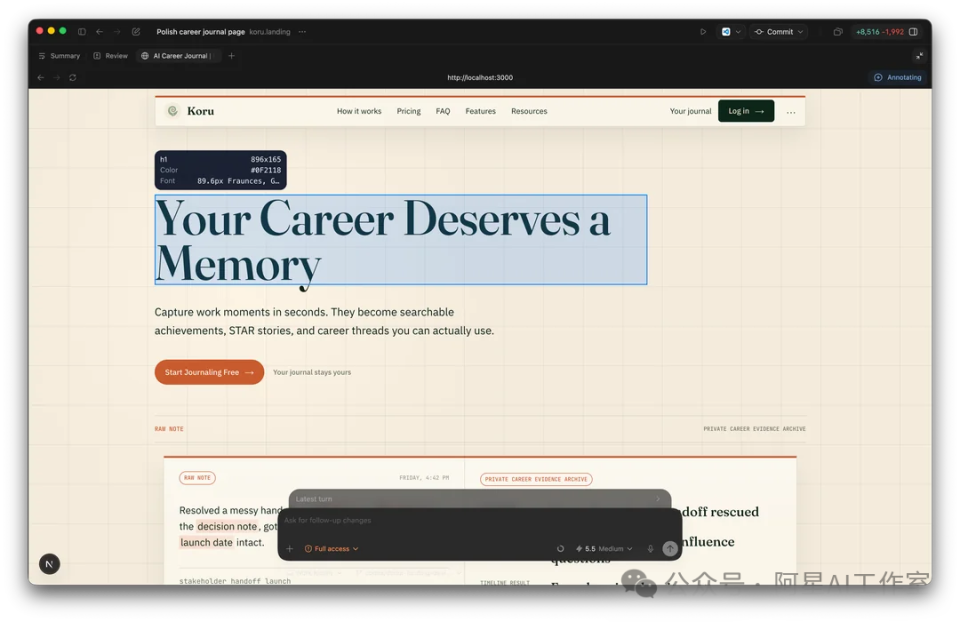Click the FRIDAY, 4:42 PM timestamp

(424, 478)
